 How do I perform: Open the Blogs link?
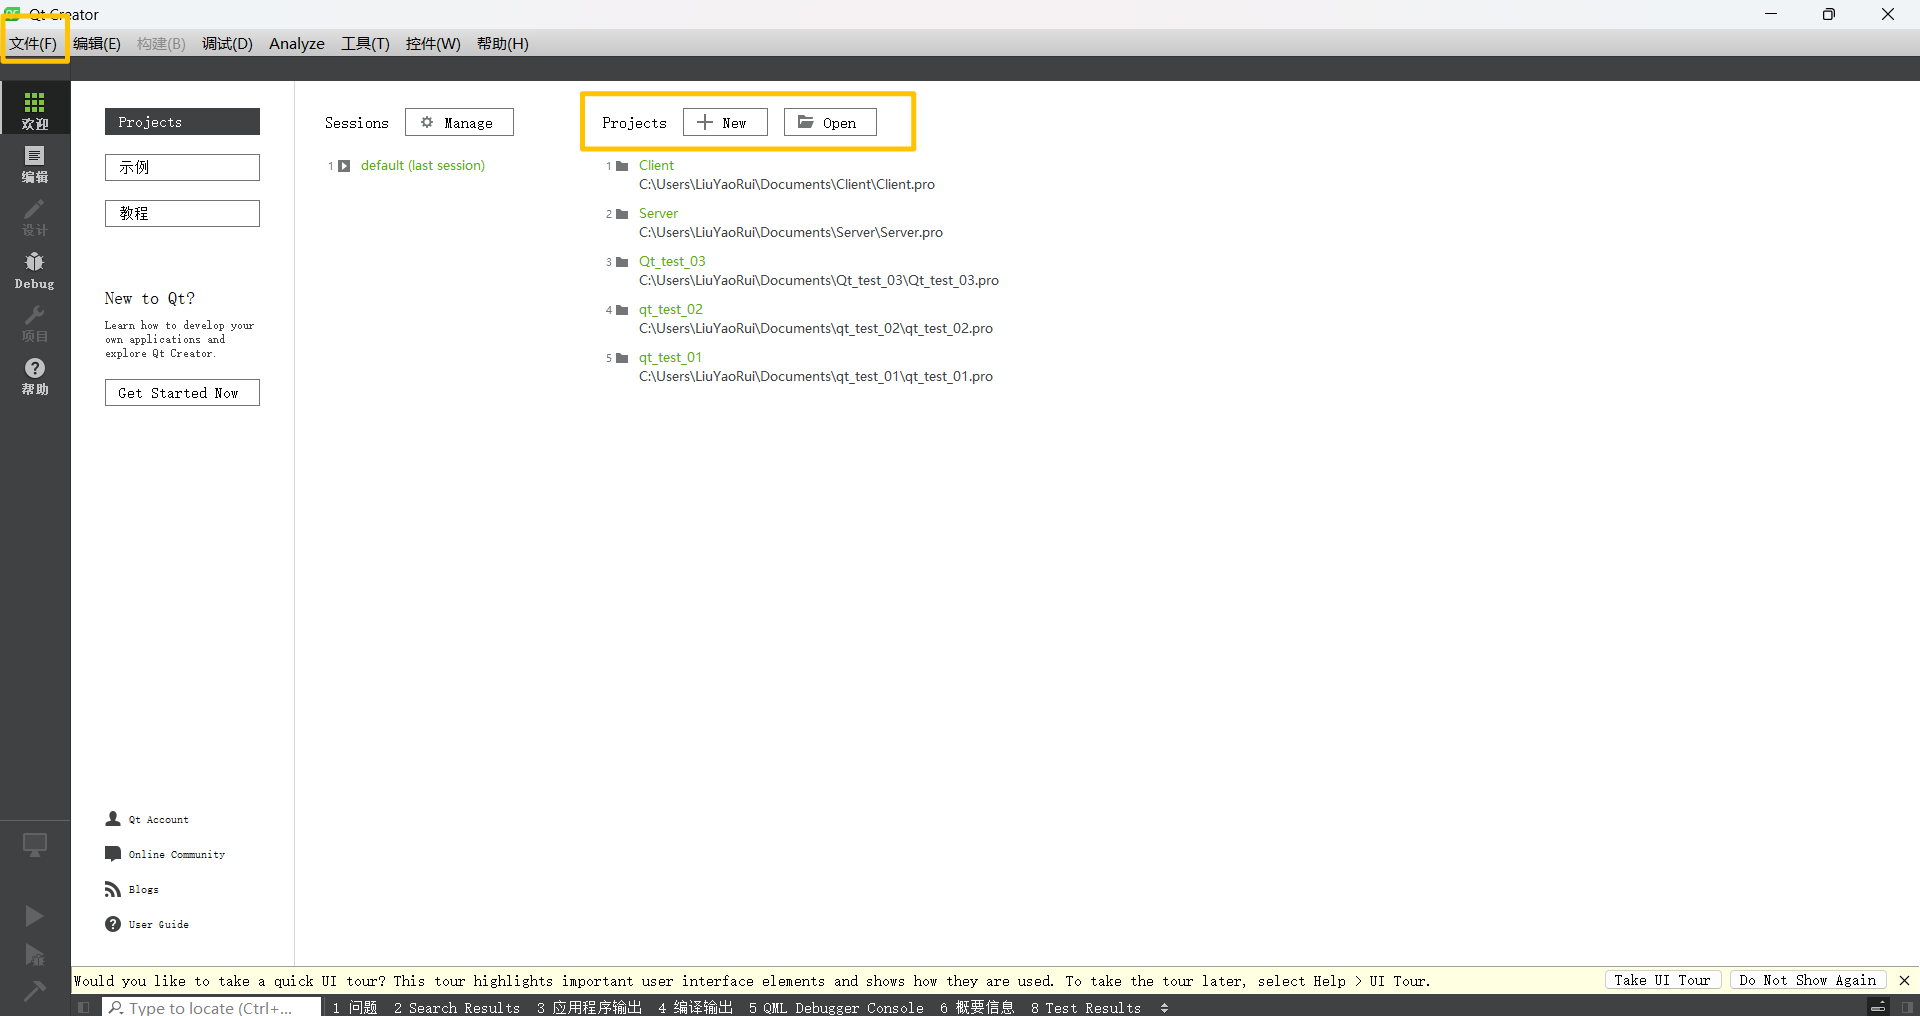143,890
